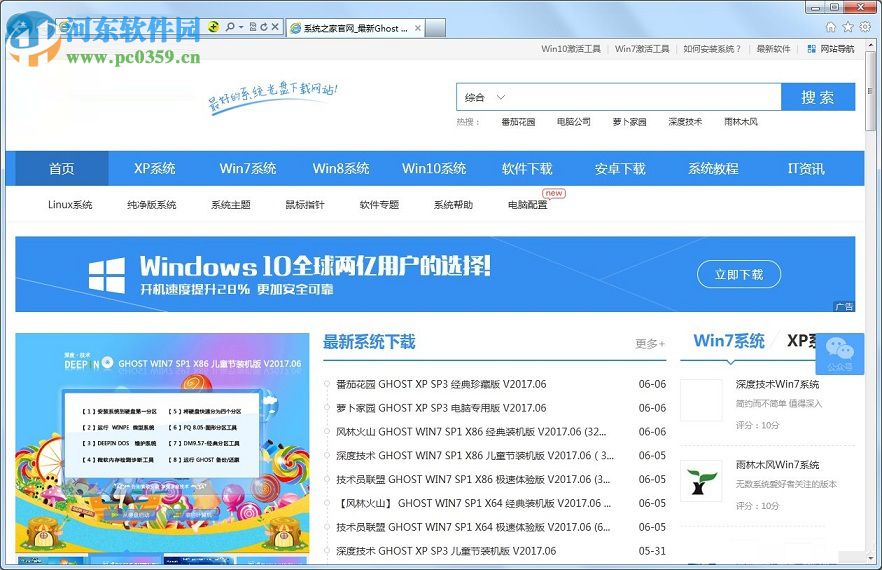Open the 系统教程 navigation item
Viewport: 882px width, 570px height.
(713, 168)
